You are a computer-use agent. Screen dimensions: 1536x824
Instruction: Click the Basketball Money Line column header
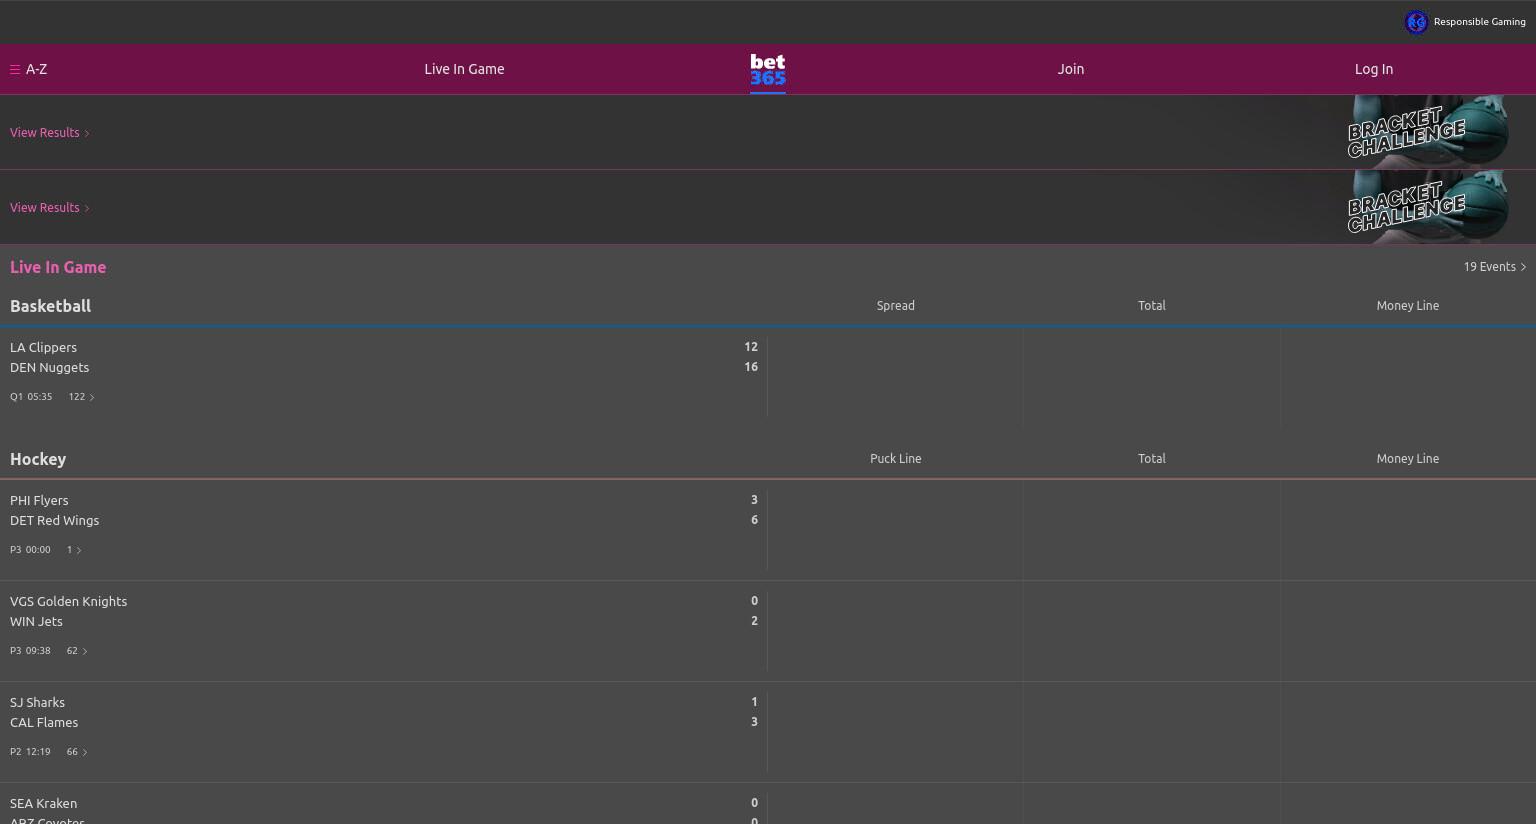[1408, 306]
